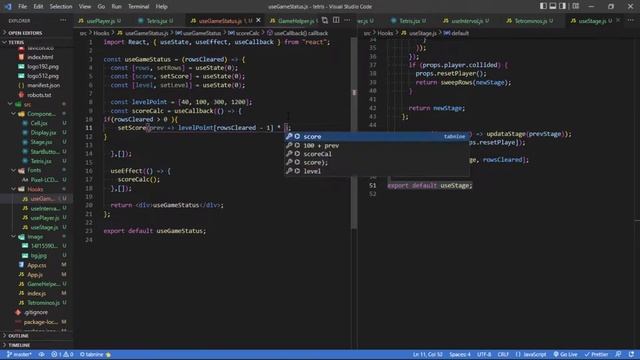Viewport: 640px width, 360px height.
Task: Open Explorer views and more actions menu
Action: point(63,20)
